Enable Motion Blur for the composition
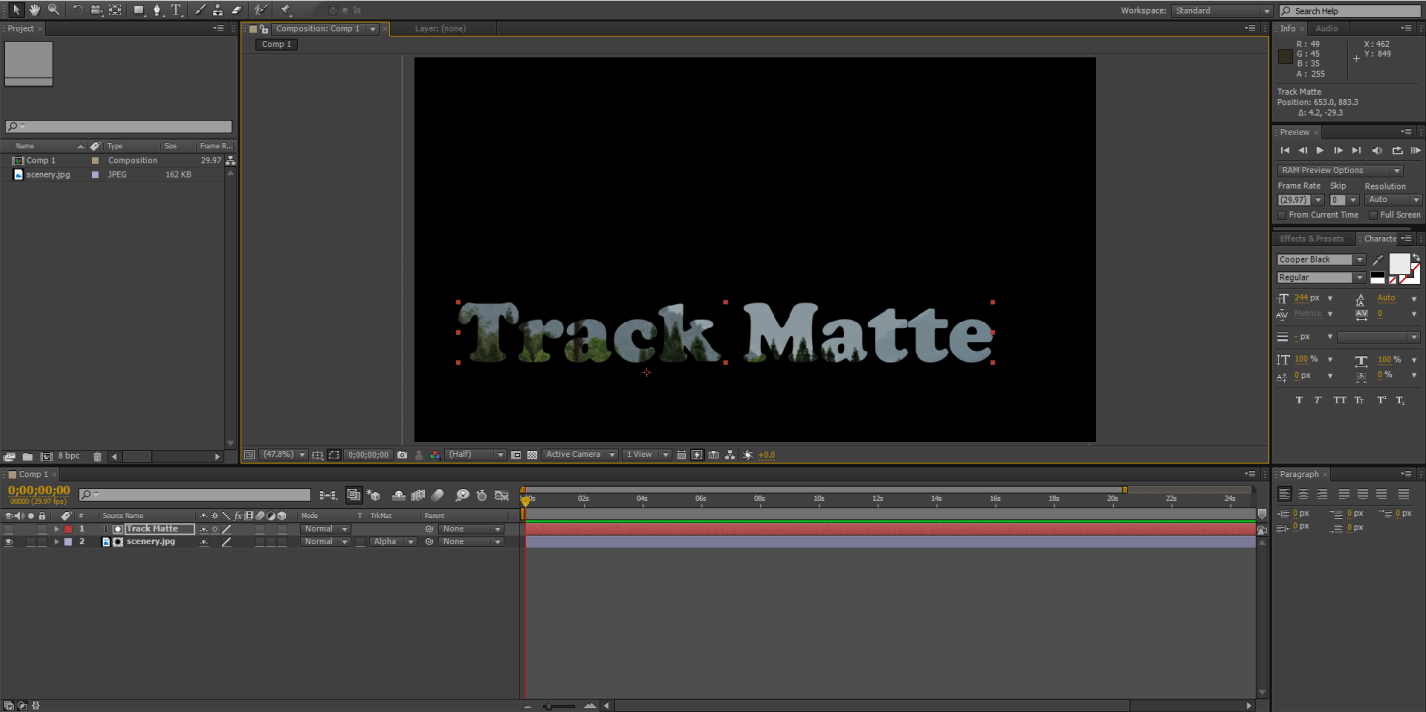The image size is (1426, 712). [x=437, y=494]
